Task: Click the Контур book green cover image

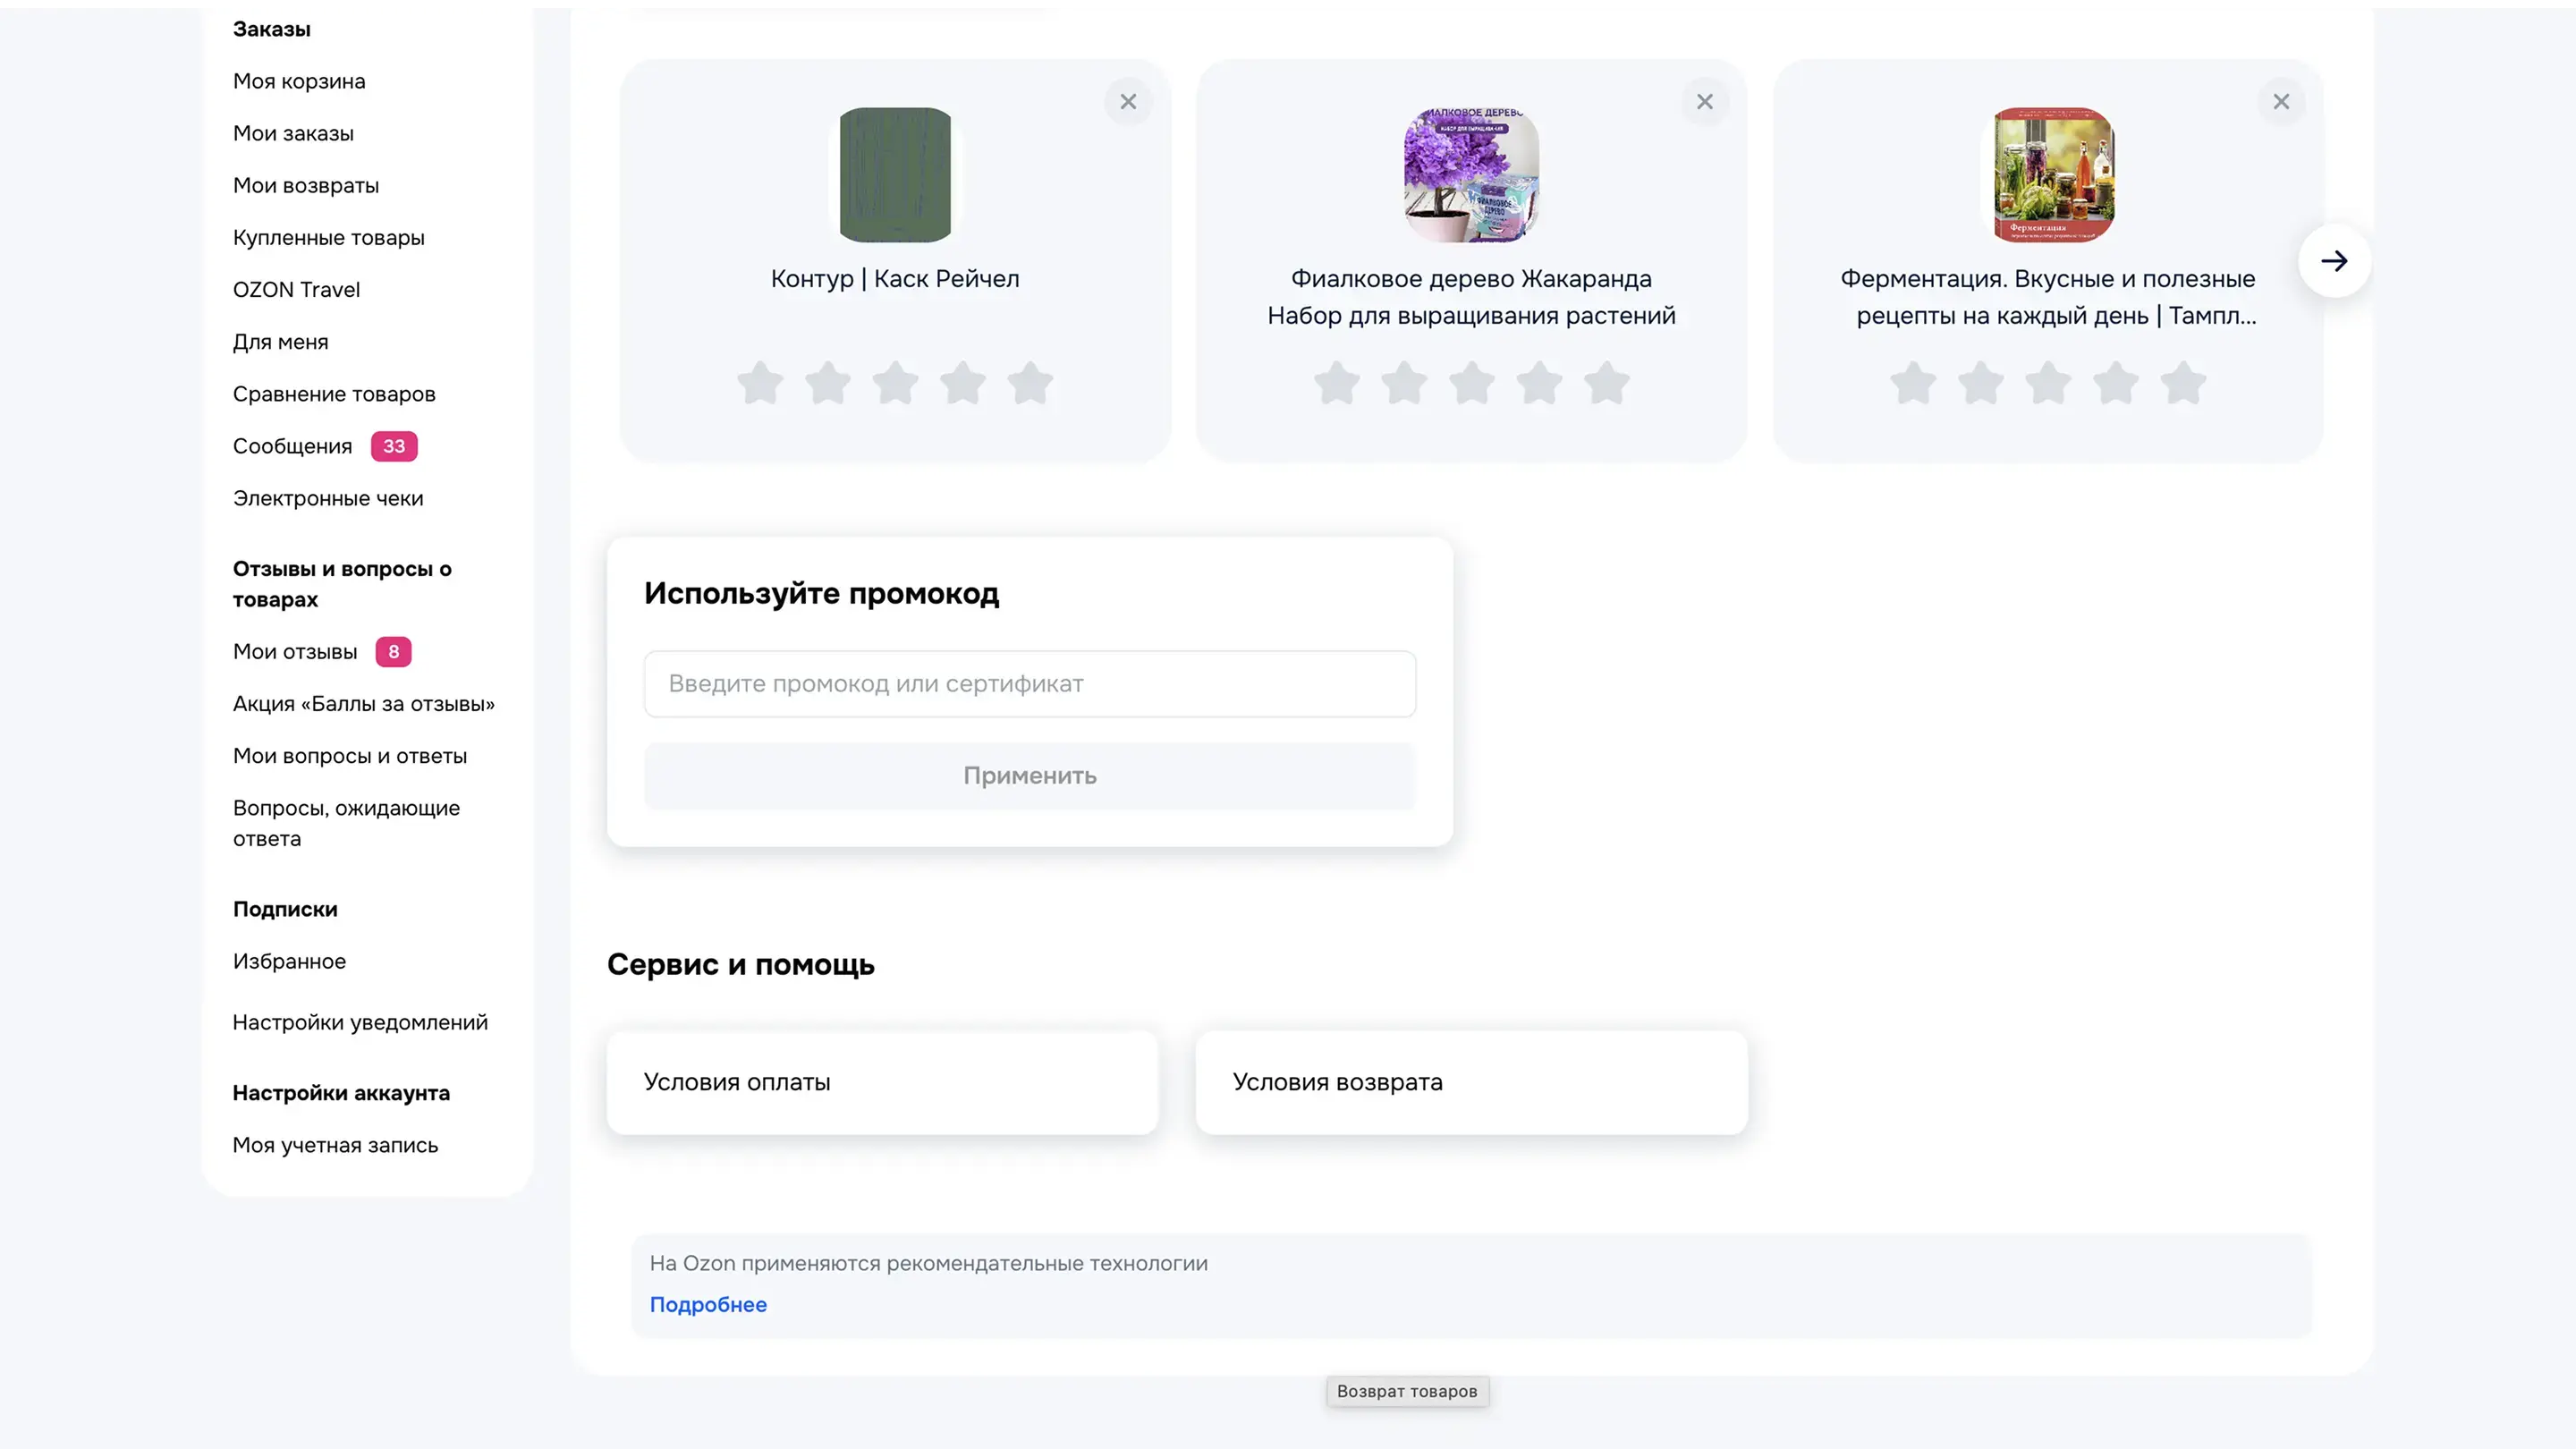Action: pyautogui.click(x=895, y=175)
